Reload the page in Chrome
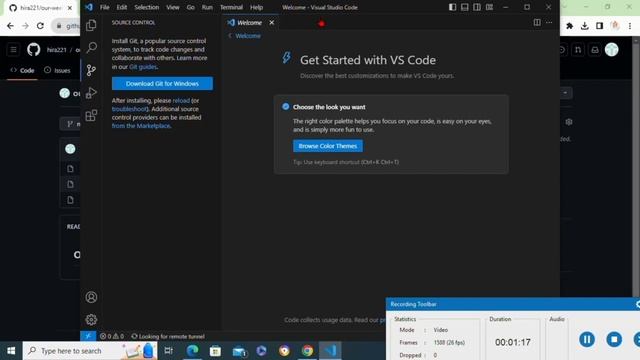The width and height of the screenshot is (640, 360). click(x=40, y=26)
